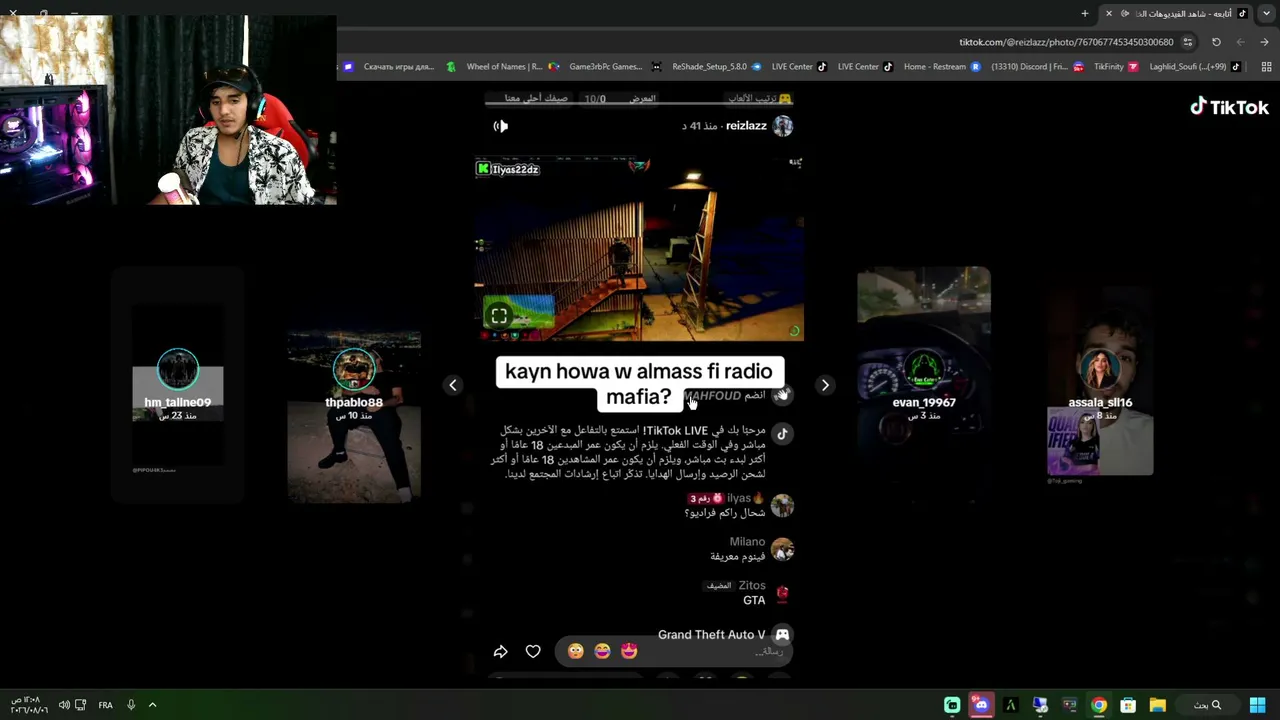
Task: Open the volume control in tray
Action: (x=64, y=705)
